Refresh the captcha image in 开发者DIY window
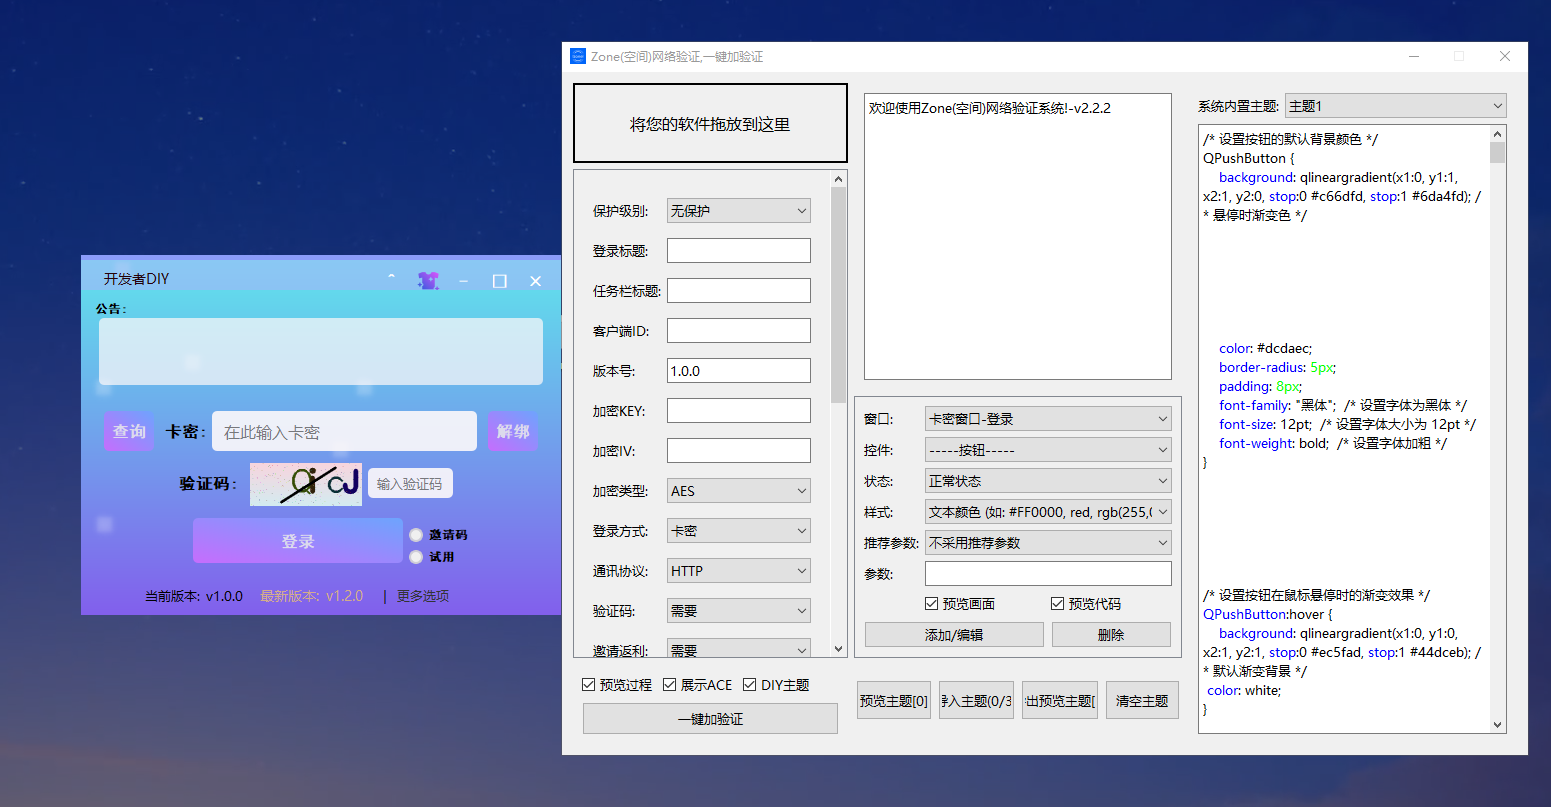The width and height of the screenshot is (1551, 807). click(306, 484)
